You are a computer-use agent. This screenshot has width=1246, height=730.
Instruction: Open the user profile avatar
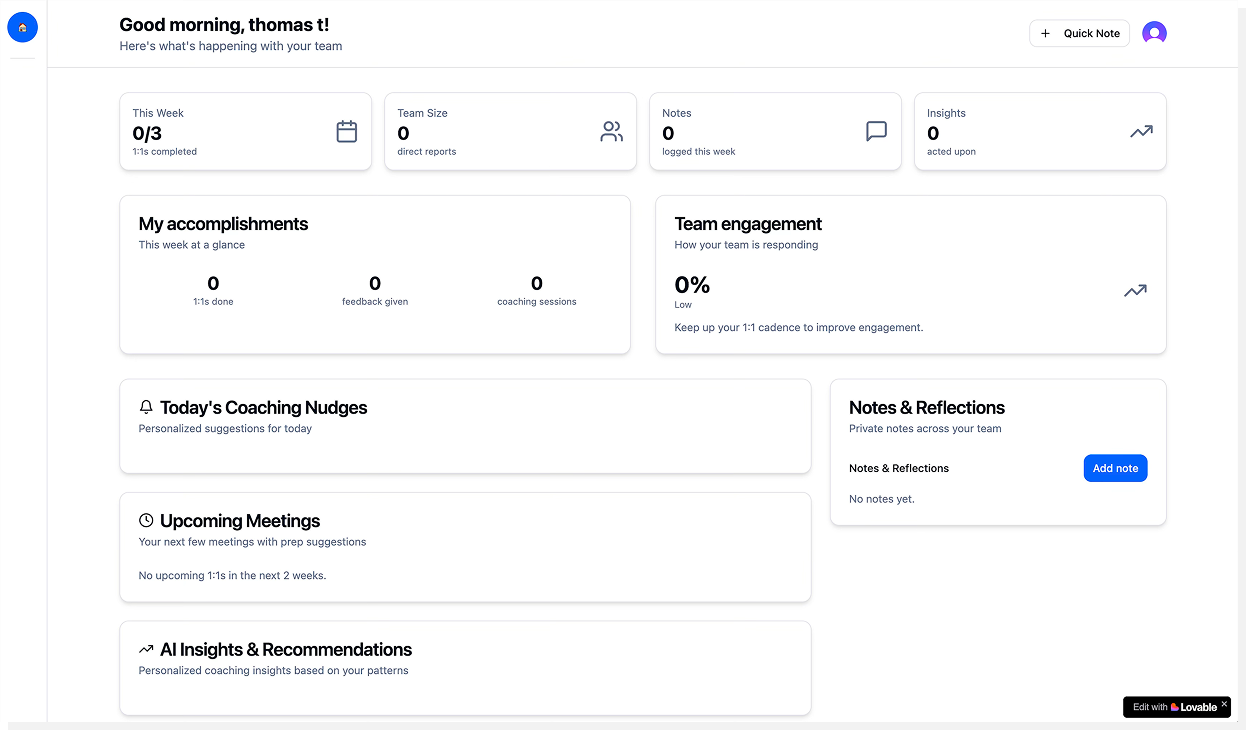[x=1154, y=33]
